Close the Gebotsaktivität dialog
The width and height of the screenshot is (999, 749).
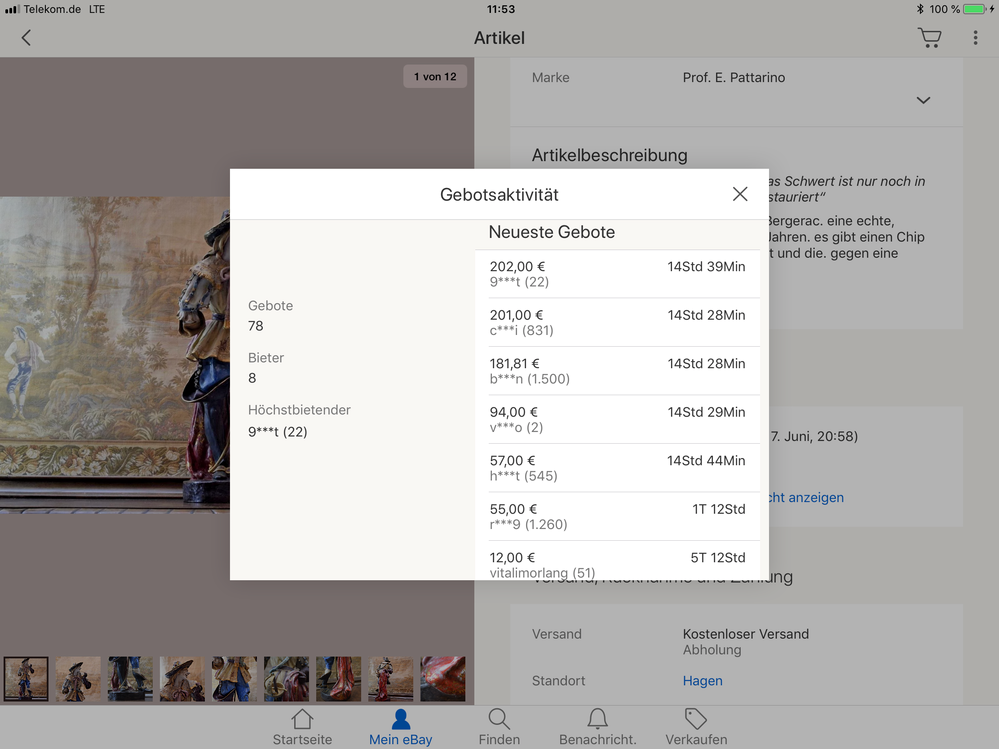[740, 194]
